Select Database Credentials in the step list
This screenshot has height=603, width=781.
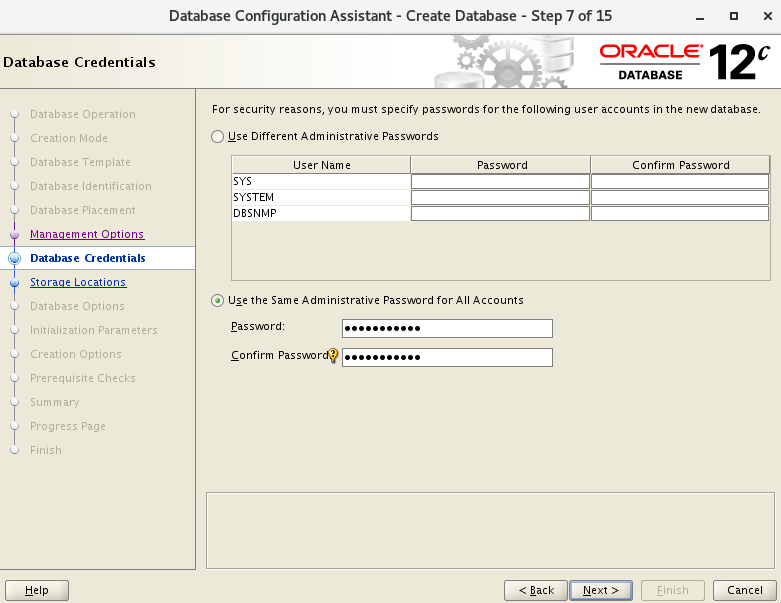[x=88, y=258]
